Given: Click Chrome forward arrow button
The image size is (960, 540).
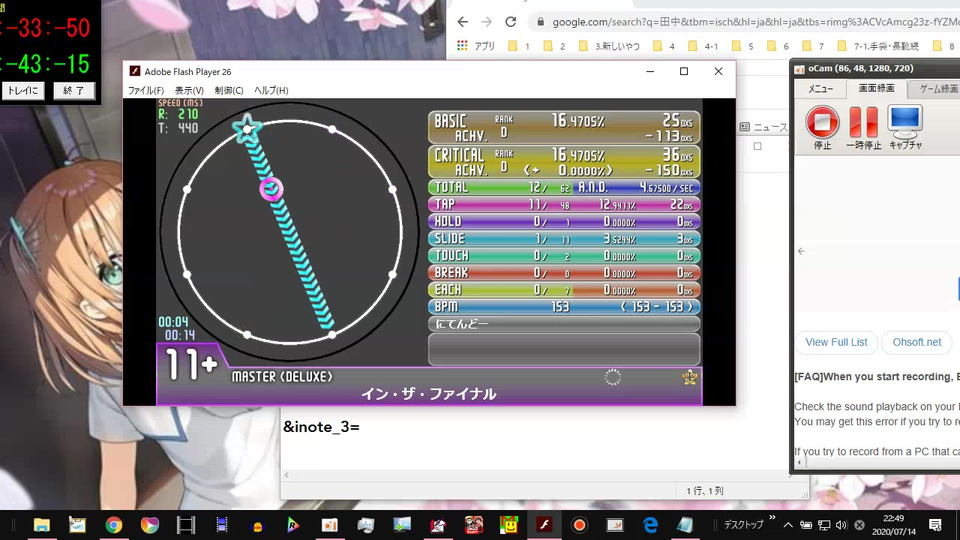Looking at the screenshot, I should pyautogui.click(x=486, y=22).
